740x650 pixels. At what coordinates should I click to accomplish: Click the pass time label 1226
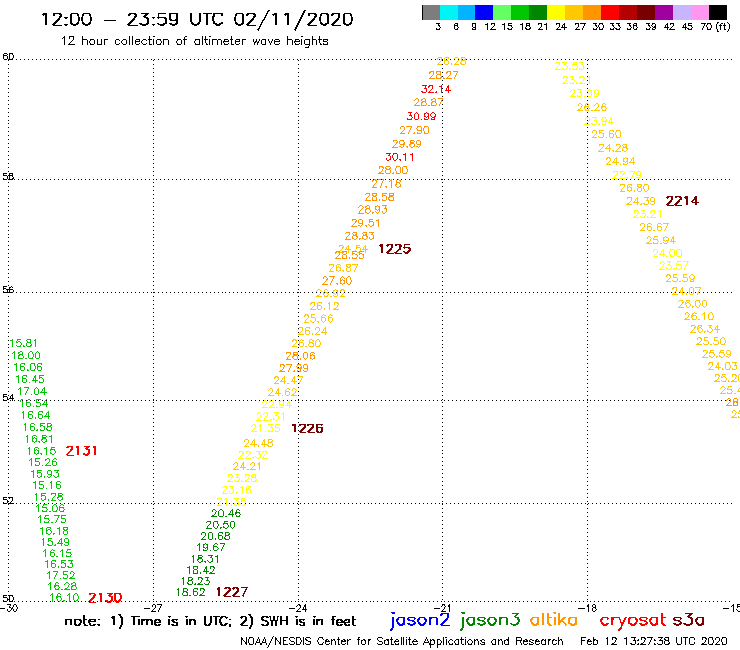tap(307, 429)
